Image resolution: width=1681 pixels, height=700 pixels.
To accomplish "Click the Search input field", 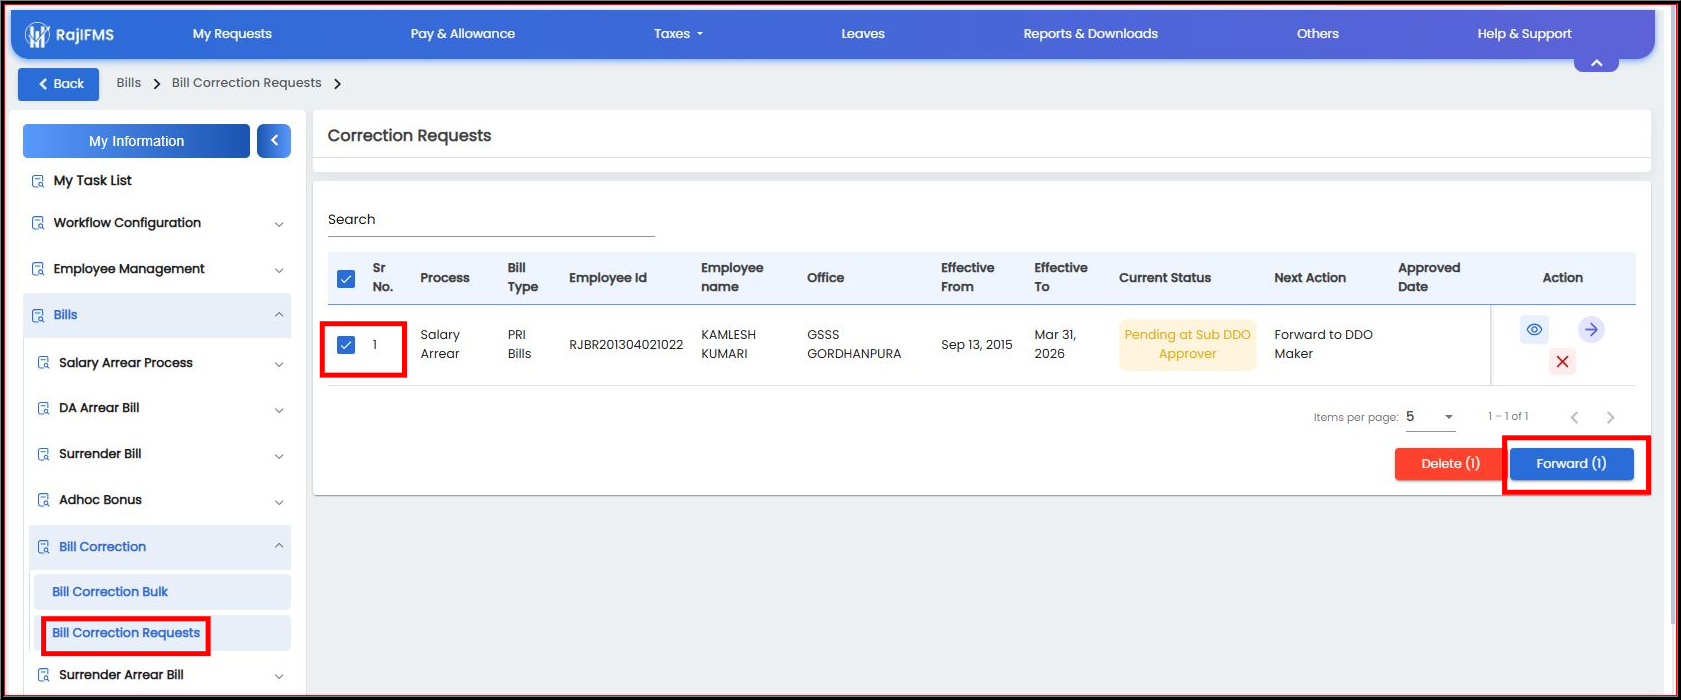I will 491,220.
